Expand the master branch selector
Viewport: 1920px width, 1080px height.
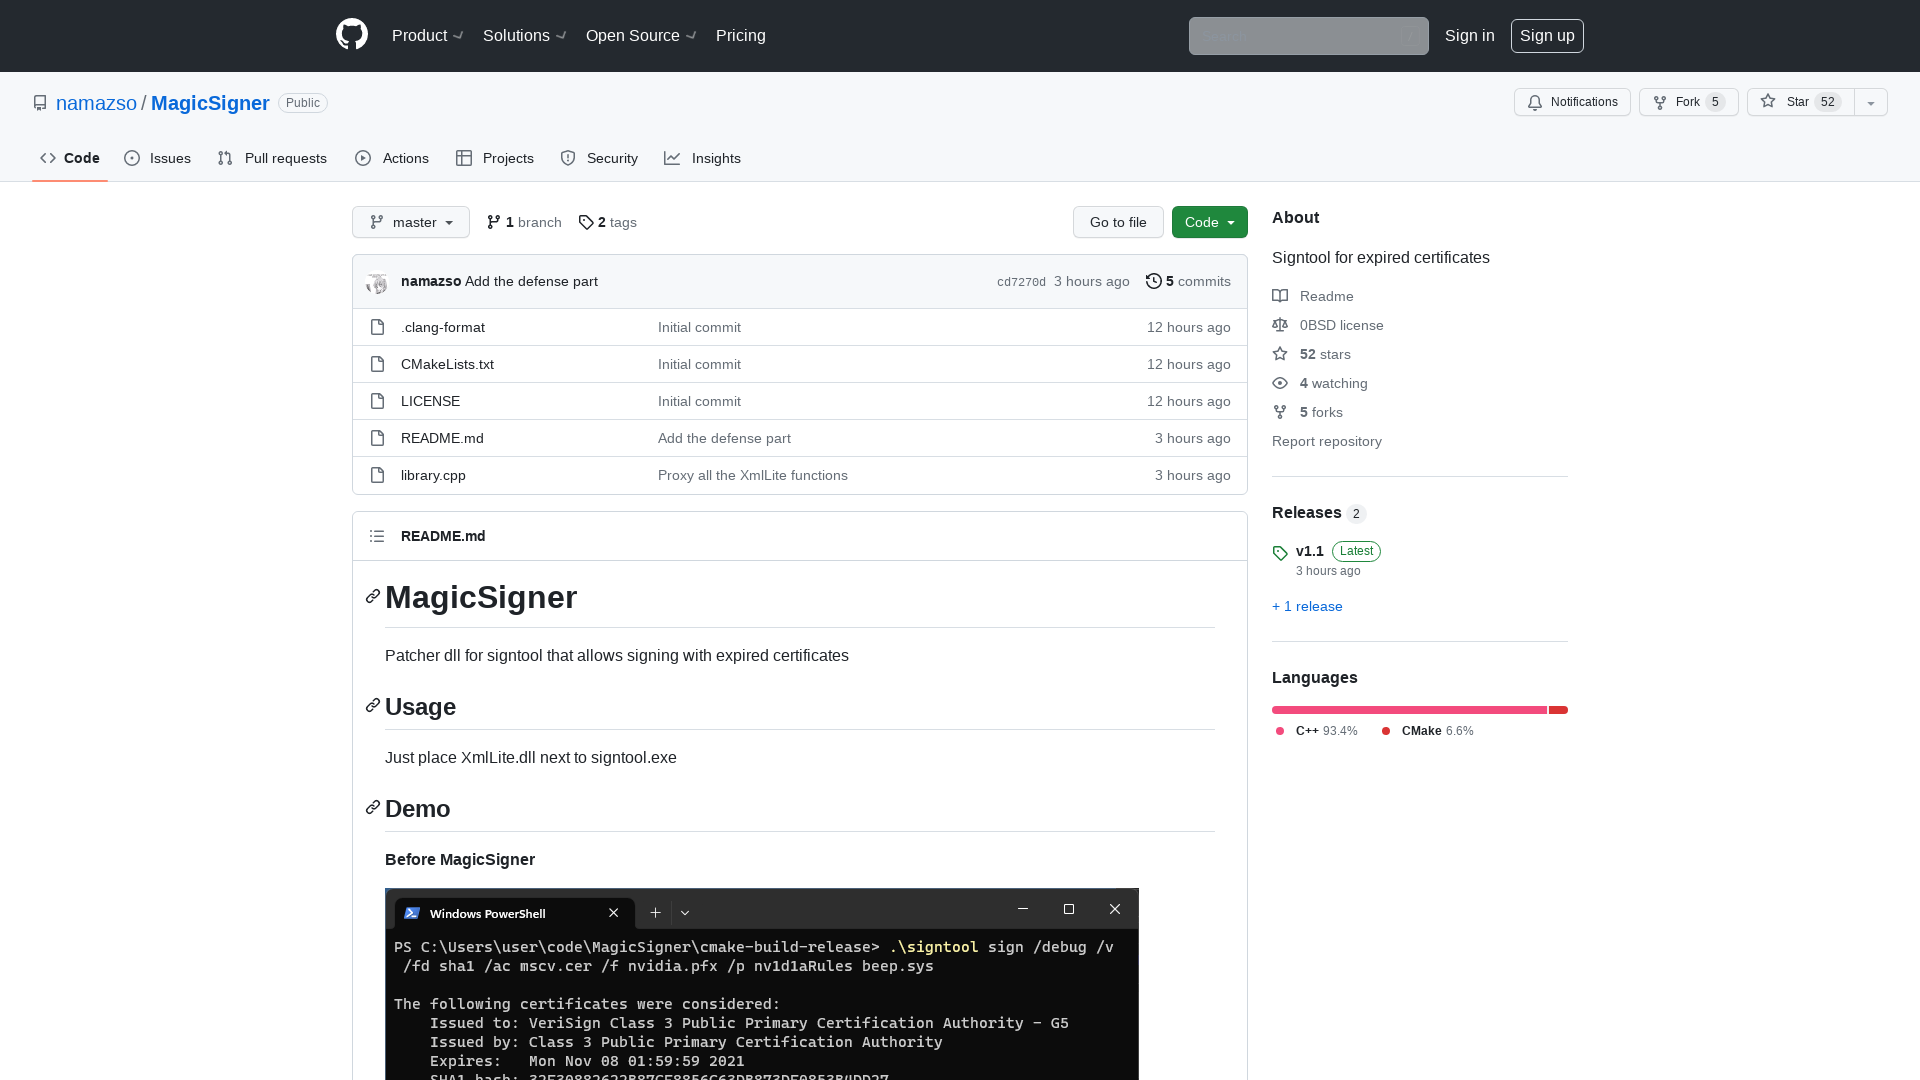[411, 222]
